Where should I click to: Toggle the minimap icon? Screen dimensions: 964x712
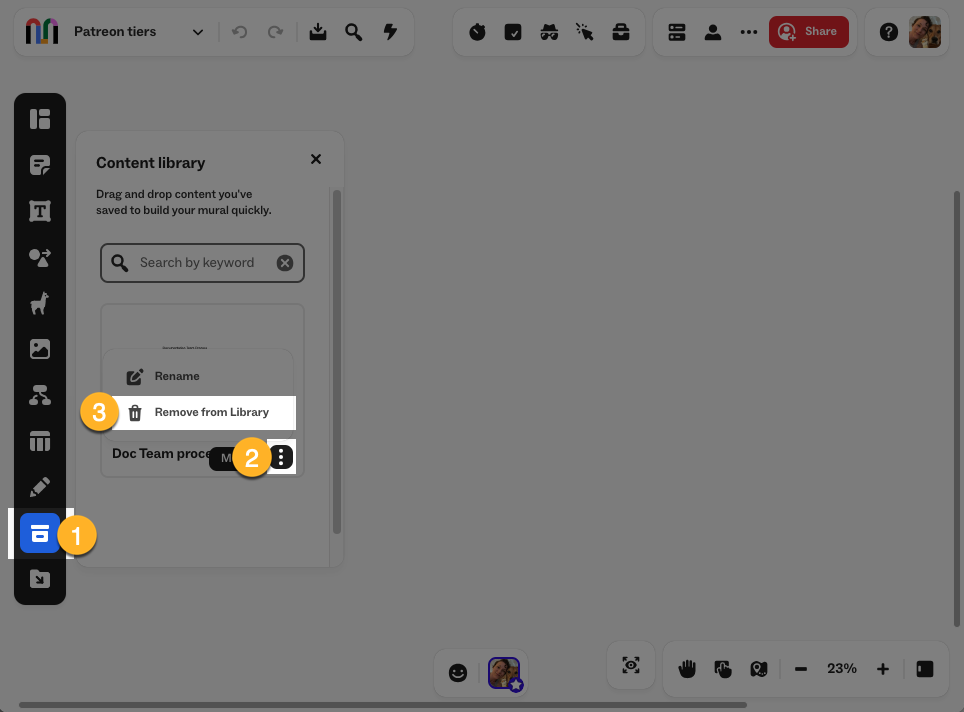pyautogui.click(x=759, y=669)
